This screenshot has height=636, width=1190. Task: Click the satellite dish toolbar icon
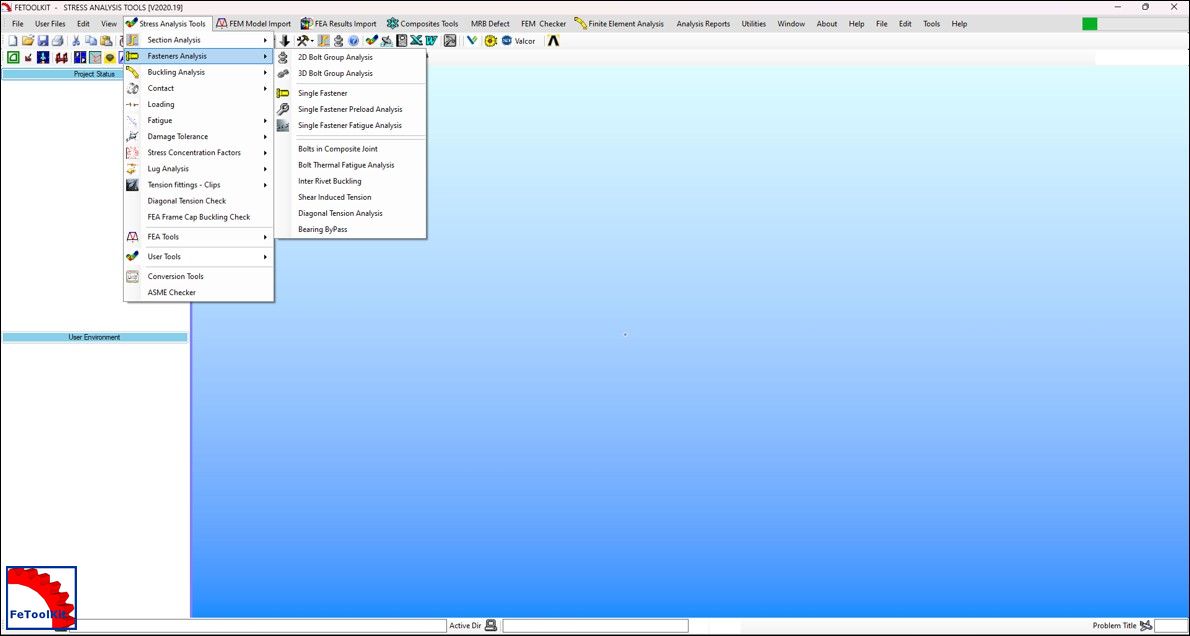pos(387,41)
